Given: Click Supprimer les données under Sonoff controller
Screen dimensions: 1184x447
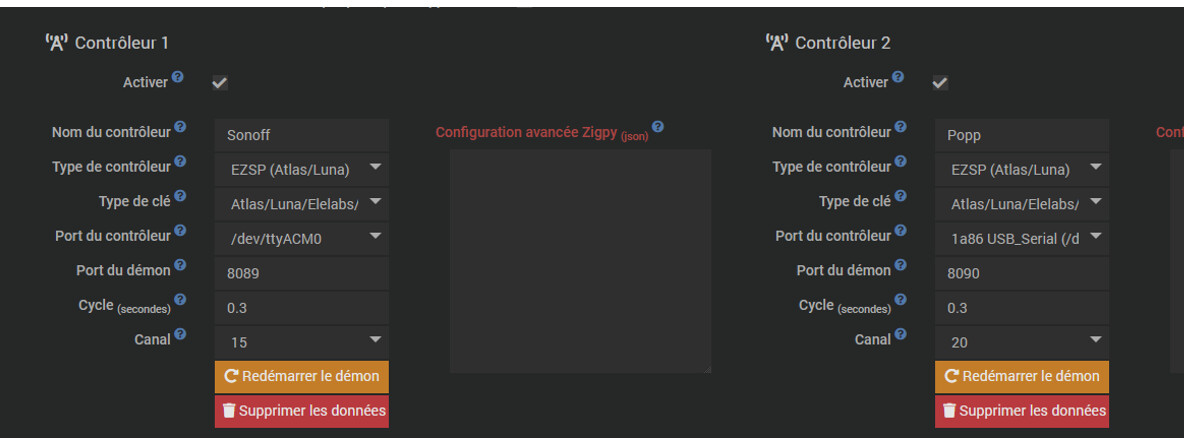Looking at the screenshot, I should click(x=301, y=411).
